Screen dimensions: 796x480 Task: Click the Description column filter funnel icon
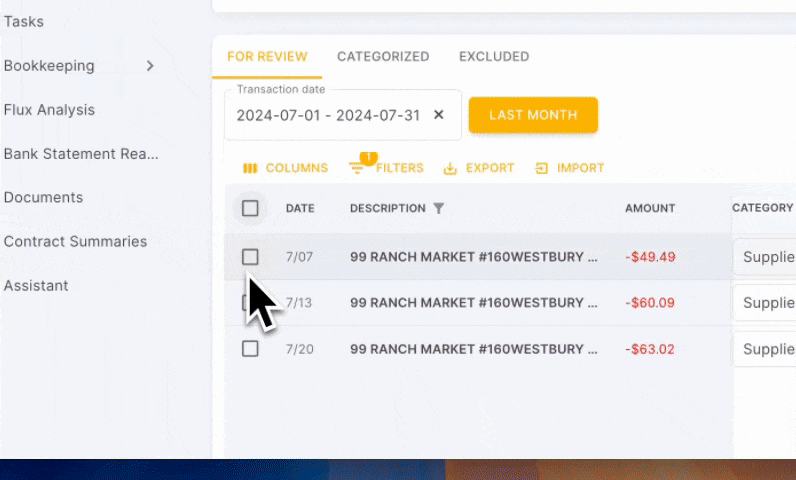click(437, 208)
